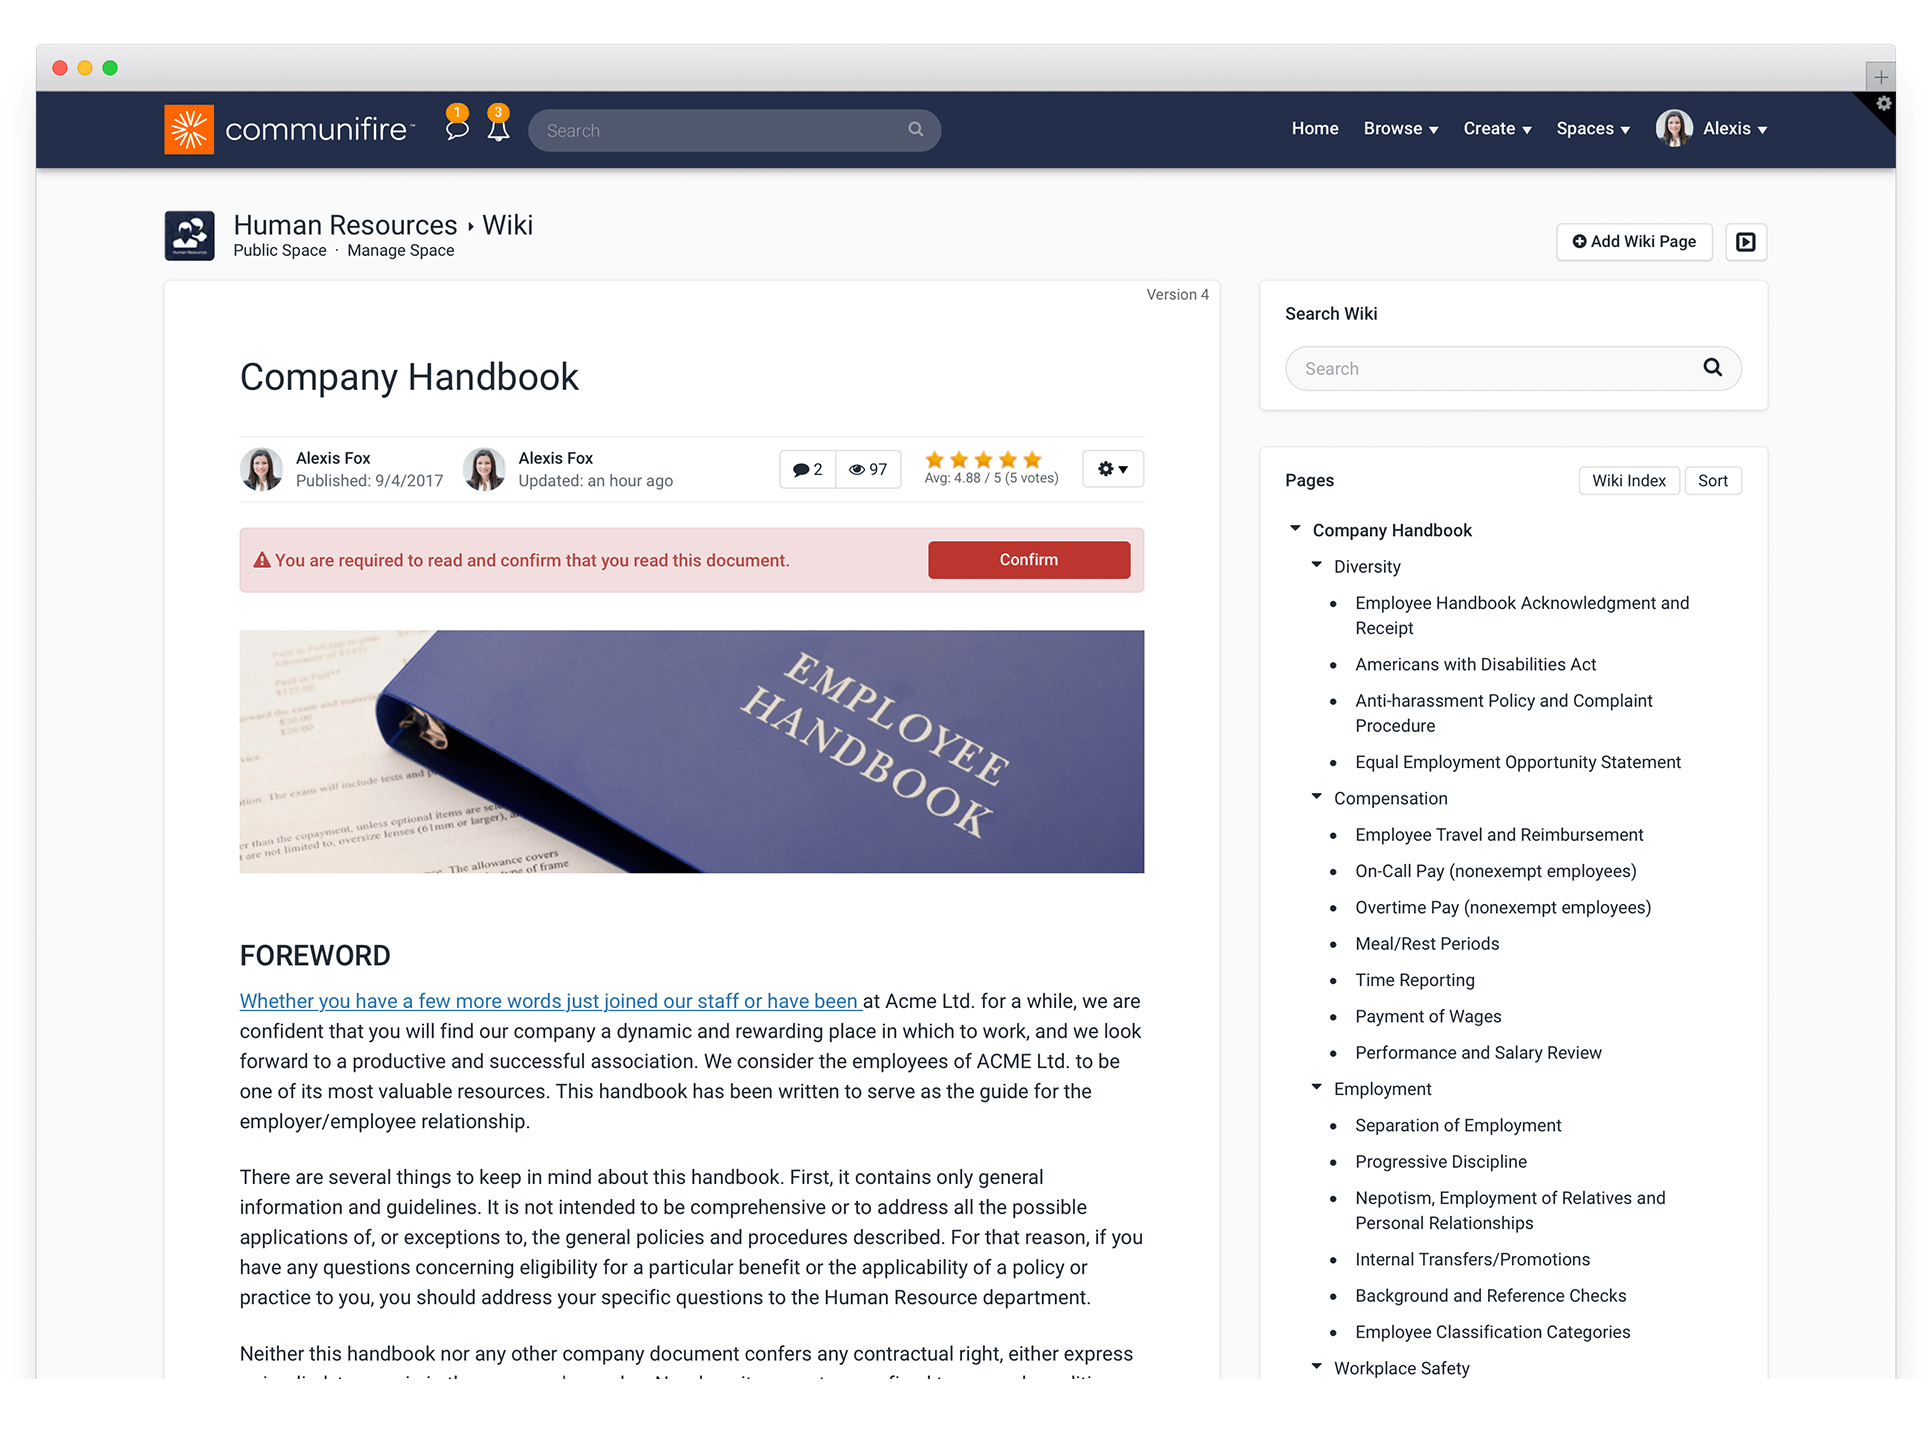The height and width of the screenshot is (1448, 1931).
Task: Click the search magnifier icon in wiki sidebar
Action: (1714, 368)
